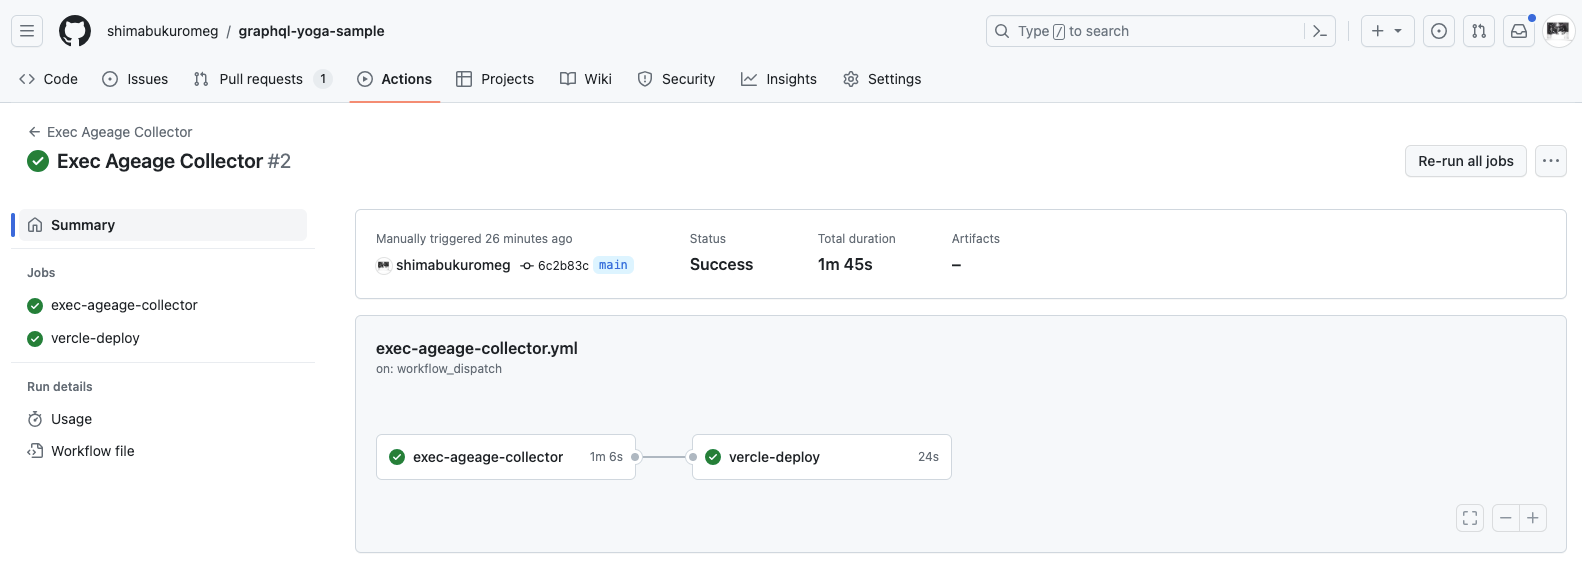
Task: Open the create new plus dropdown
Action: click(x=1387, y=31)
